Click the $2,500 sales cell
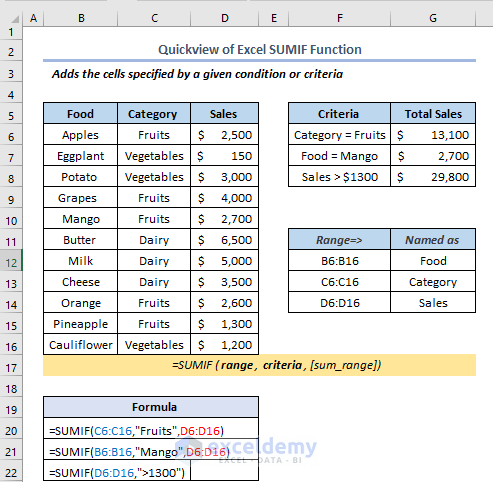 [x=225, y=135]
